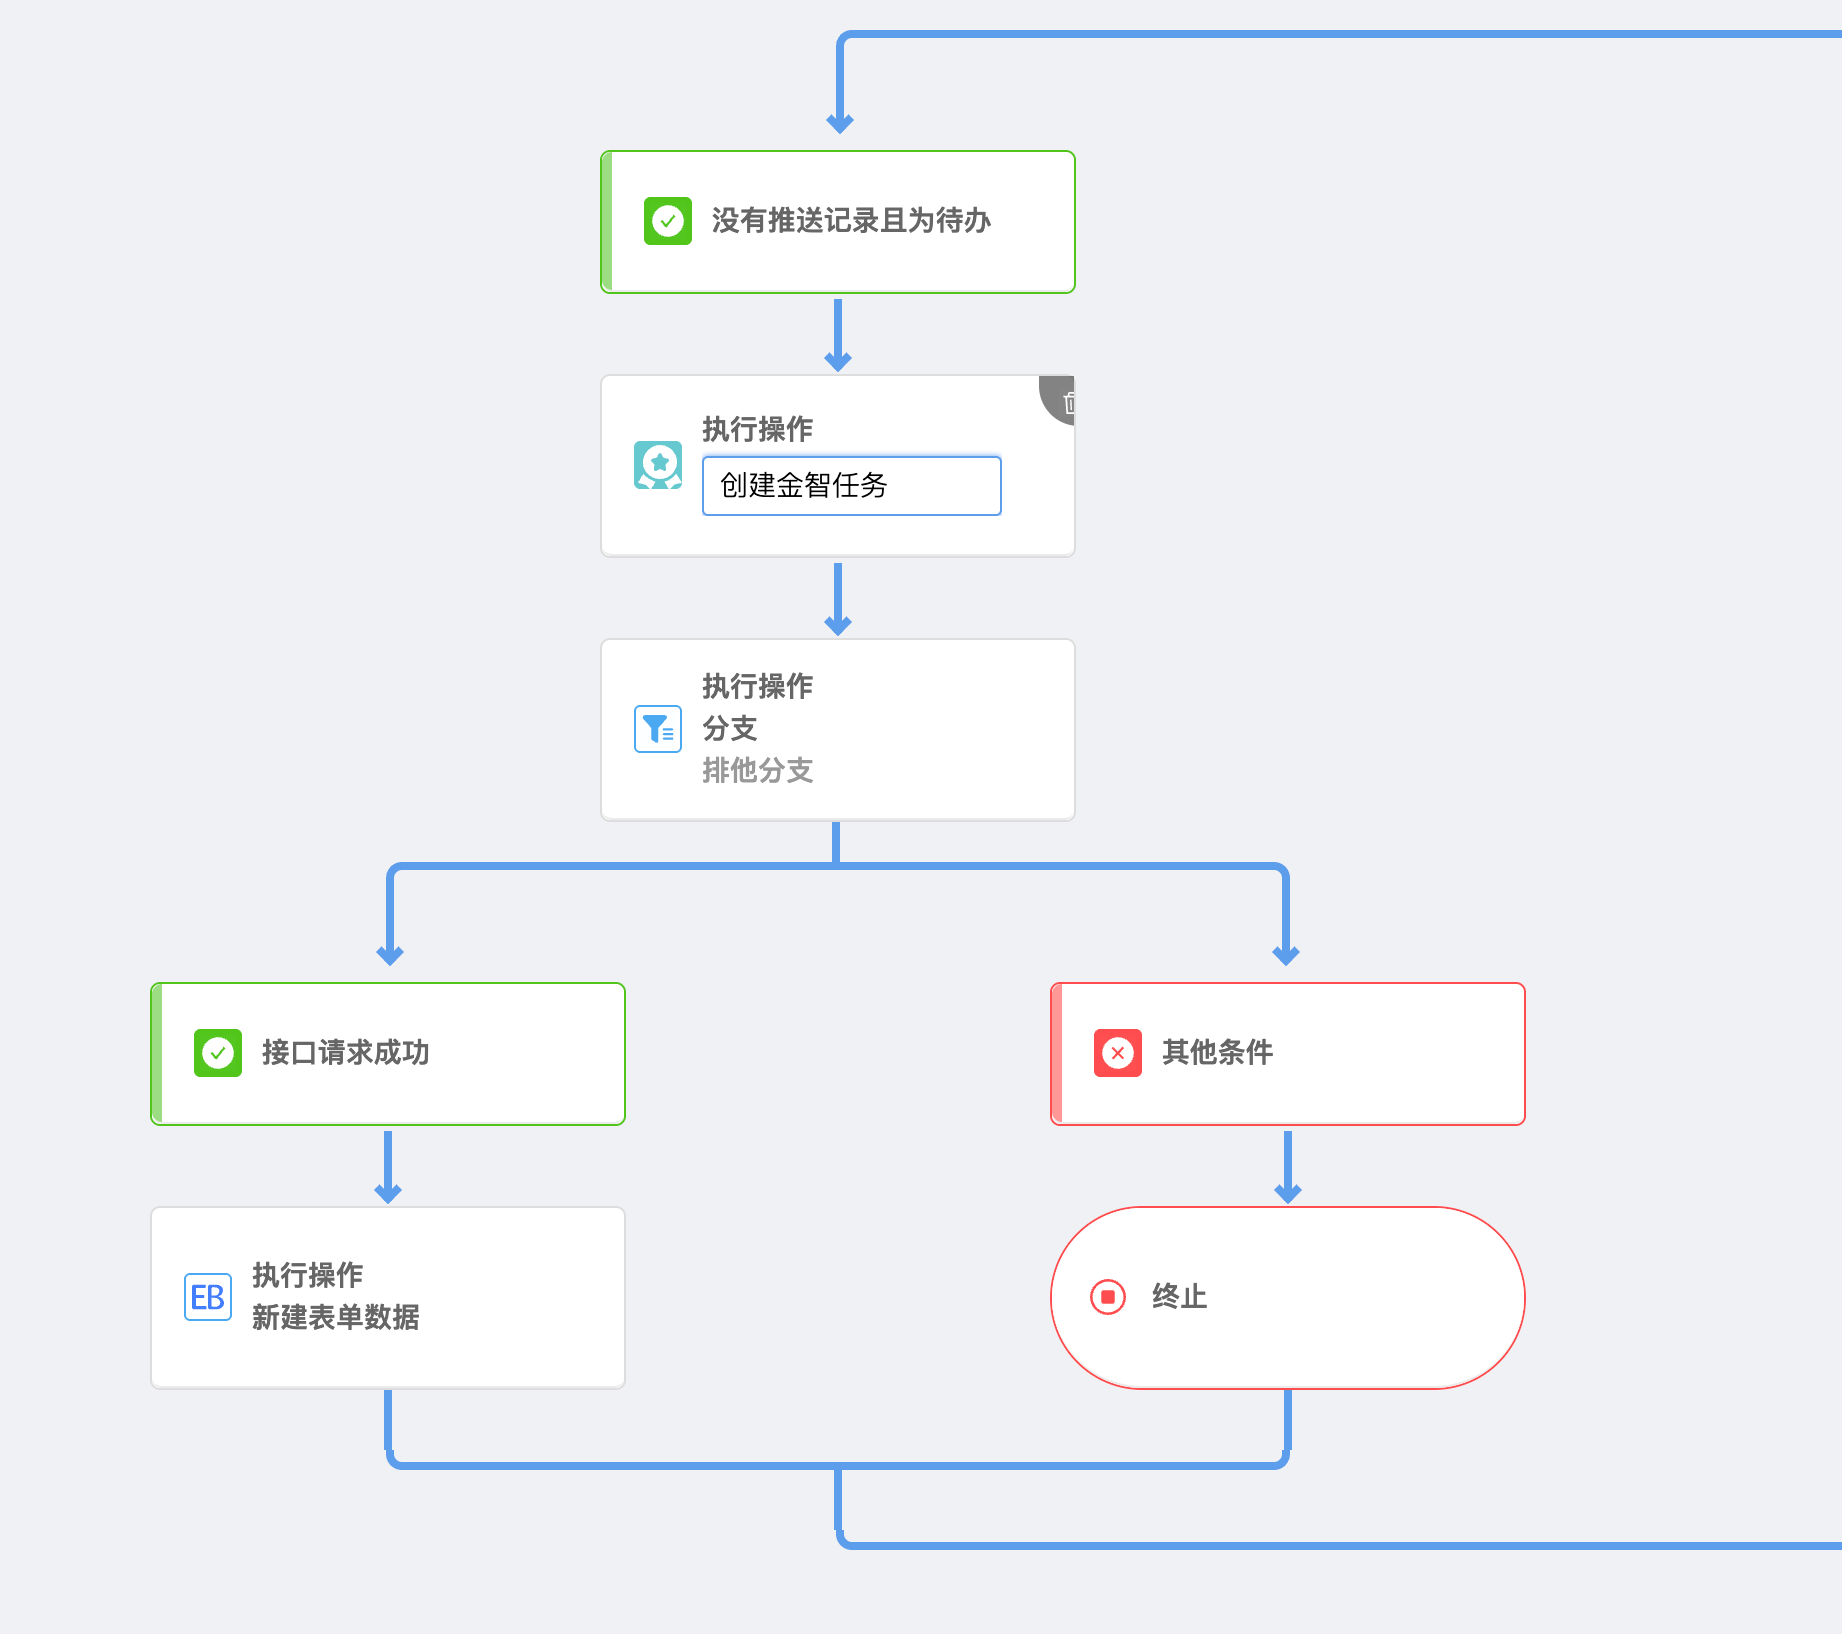Click the EB icon on 新建表单数据 node
The width and height of the screenshot is (1842, 1634).
click(x=208, y=1297)
